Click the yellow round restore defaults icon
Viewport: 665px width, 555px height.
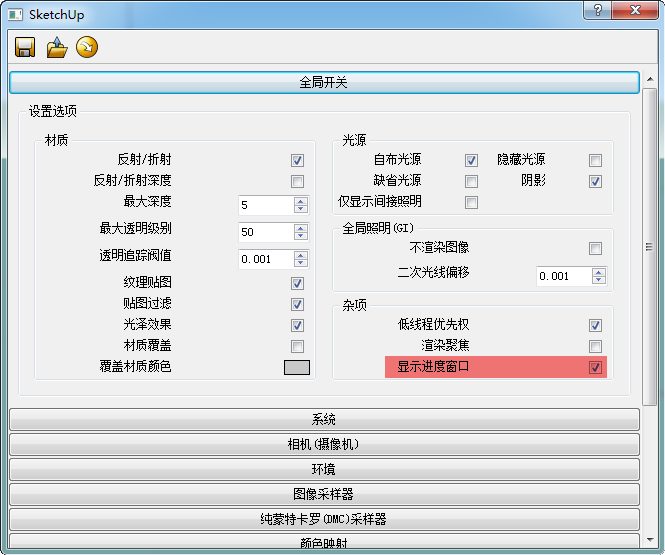87,47
